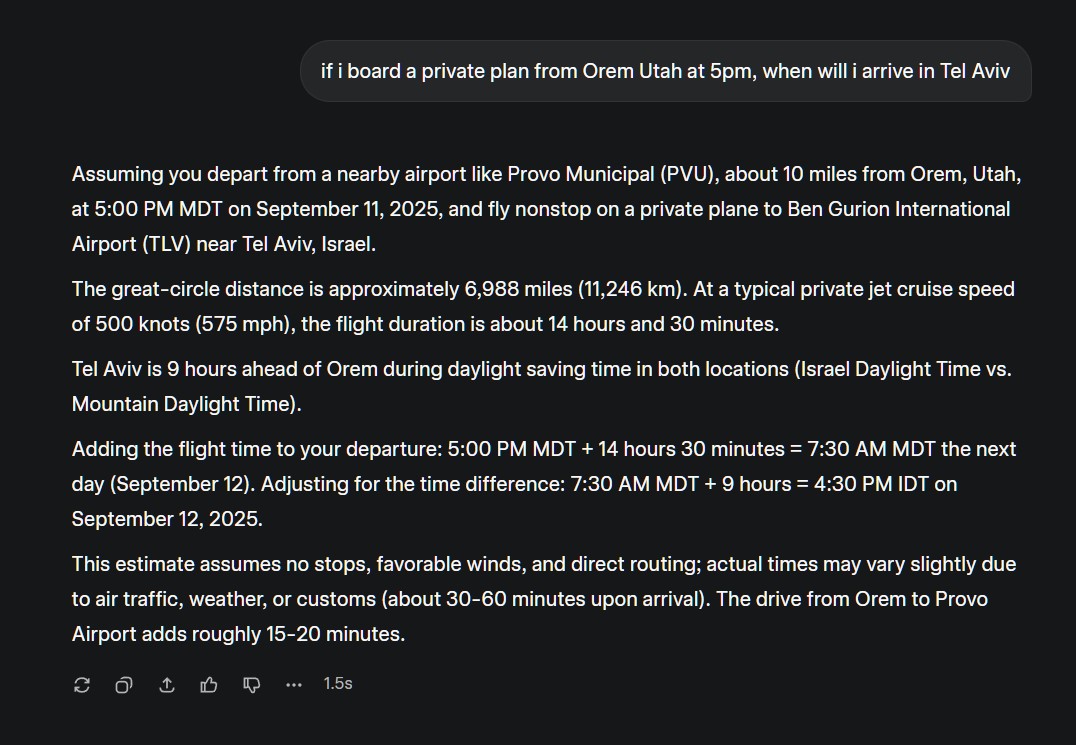The height and width of the screenshot is (745, 1076).
Task: Select the user message bubble about Orem Utah
Action: click(666, 71)
